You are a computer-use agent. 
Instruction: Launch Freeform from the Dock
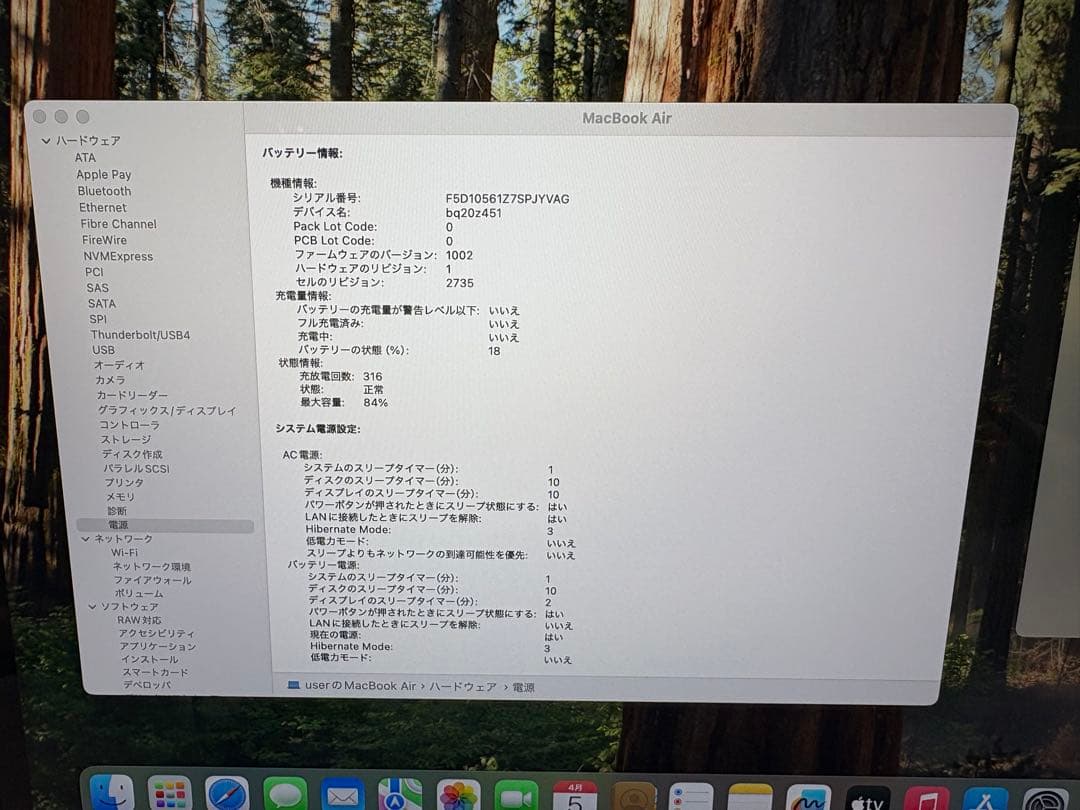point(809,799)
